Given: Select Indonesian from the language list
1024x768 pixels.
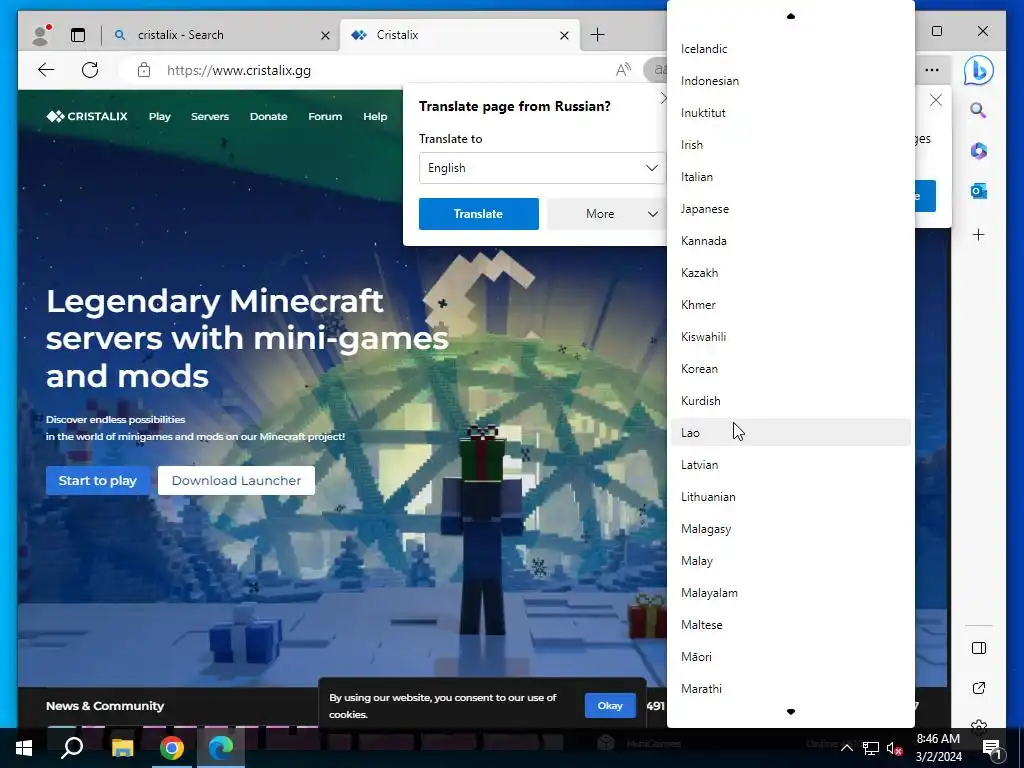Looking at the screenshot, I should click(x=791, y=81).
